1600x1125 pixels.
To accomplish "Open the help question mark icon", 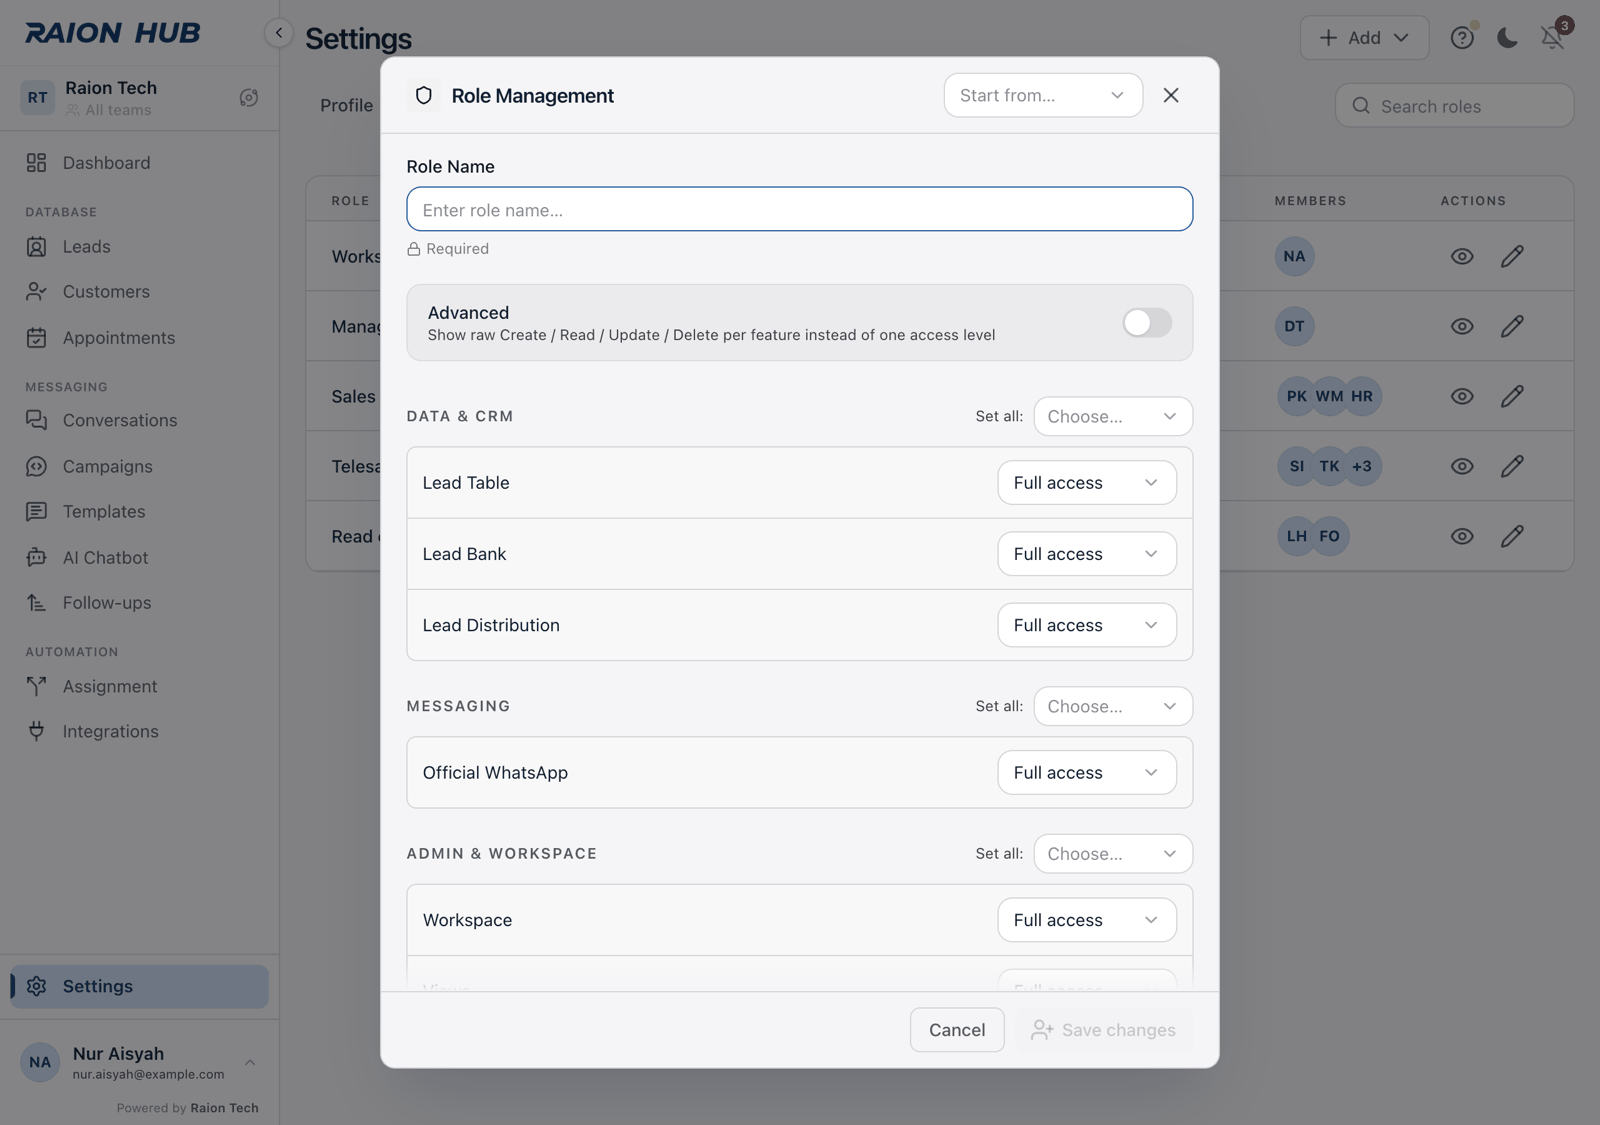I will (1462, 38).
